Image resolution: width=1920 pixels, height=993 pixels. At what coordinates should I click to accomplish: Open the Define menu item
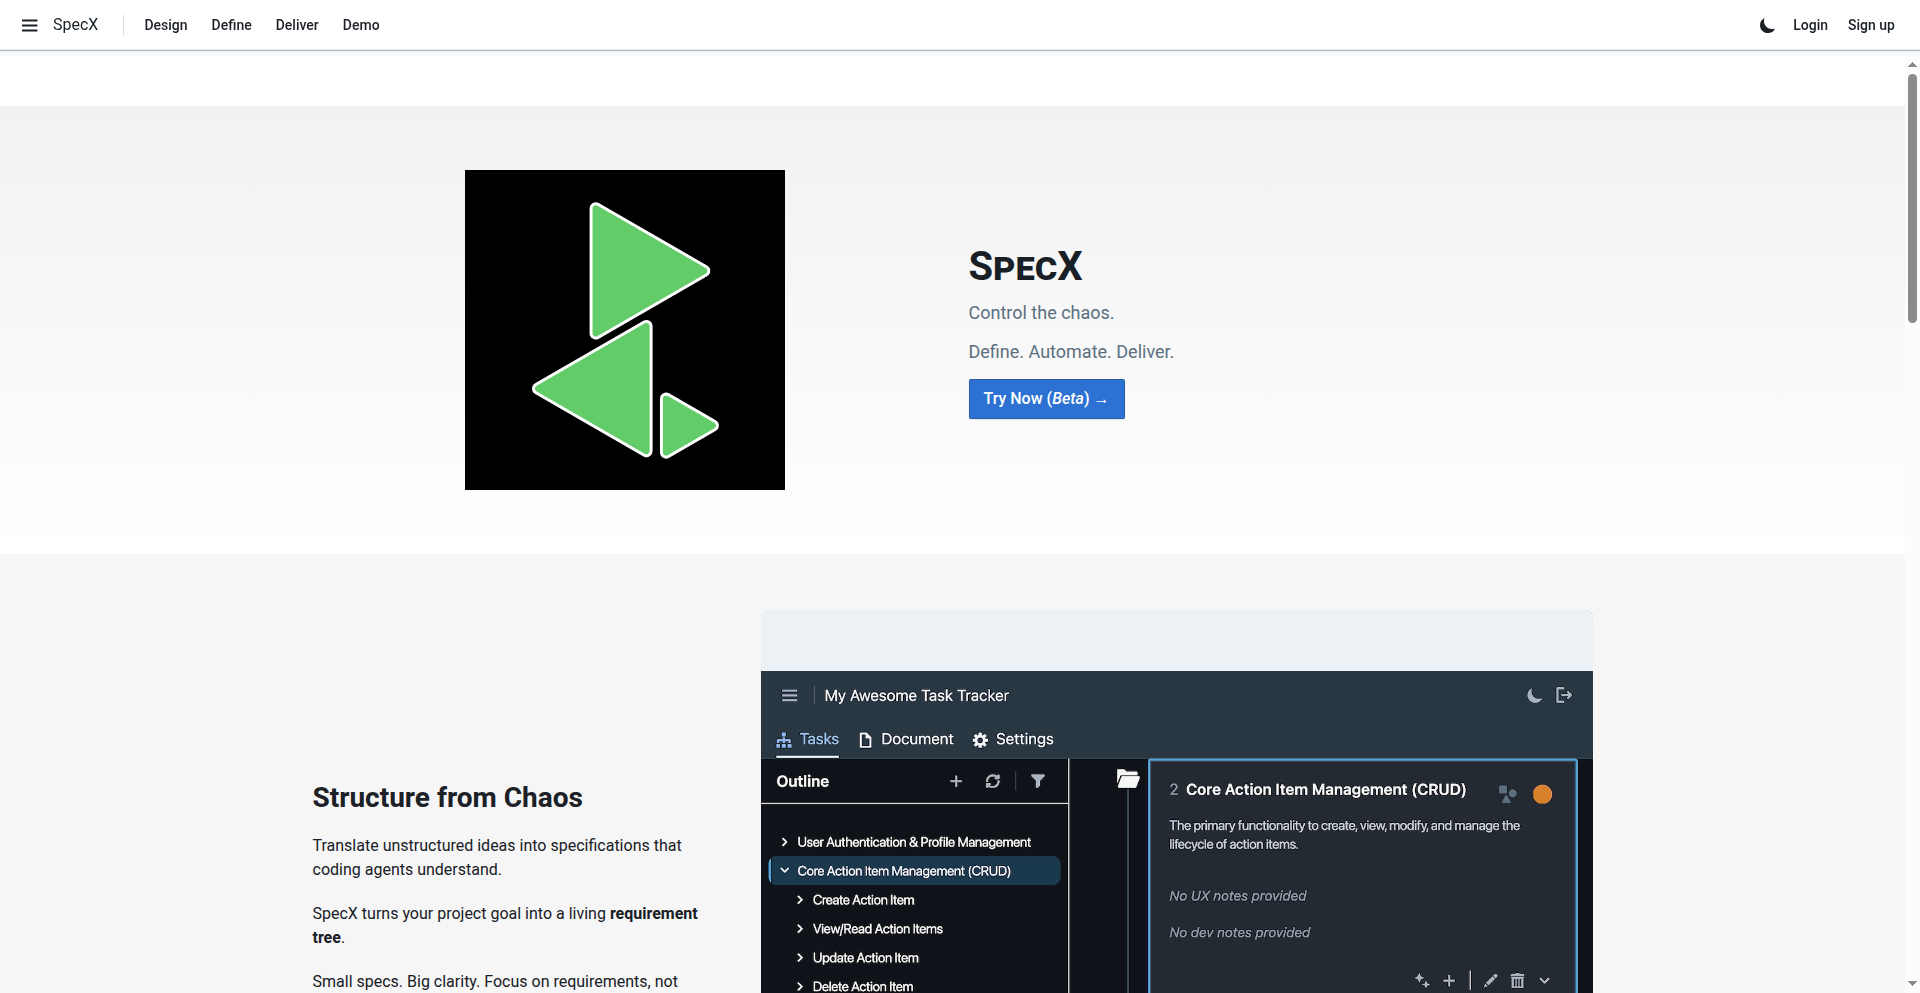coord(231,25)
